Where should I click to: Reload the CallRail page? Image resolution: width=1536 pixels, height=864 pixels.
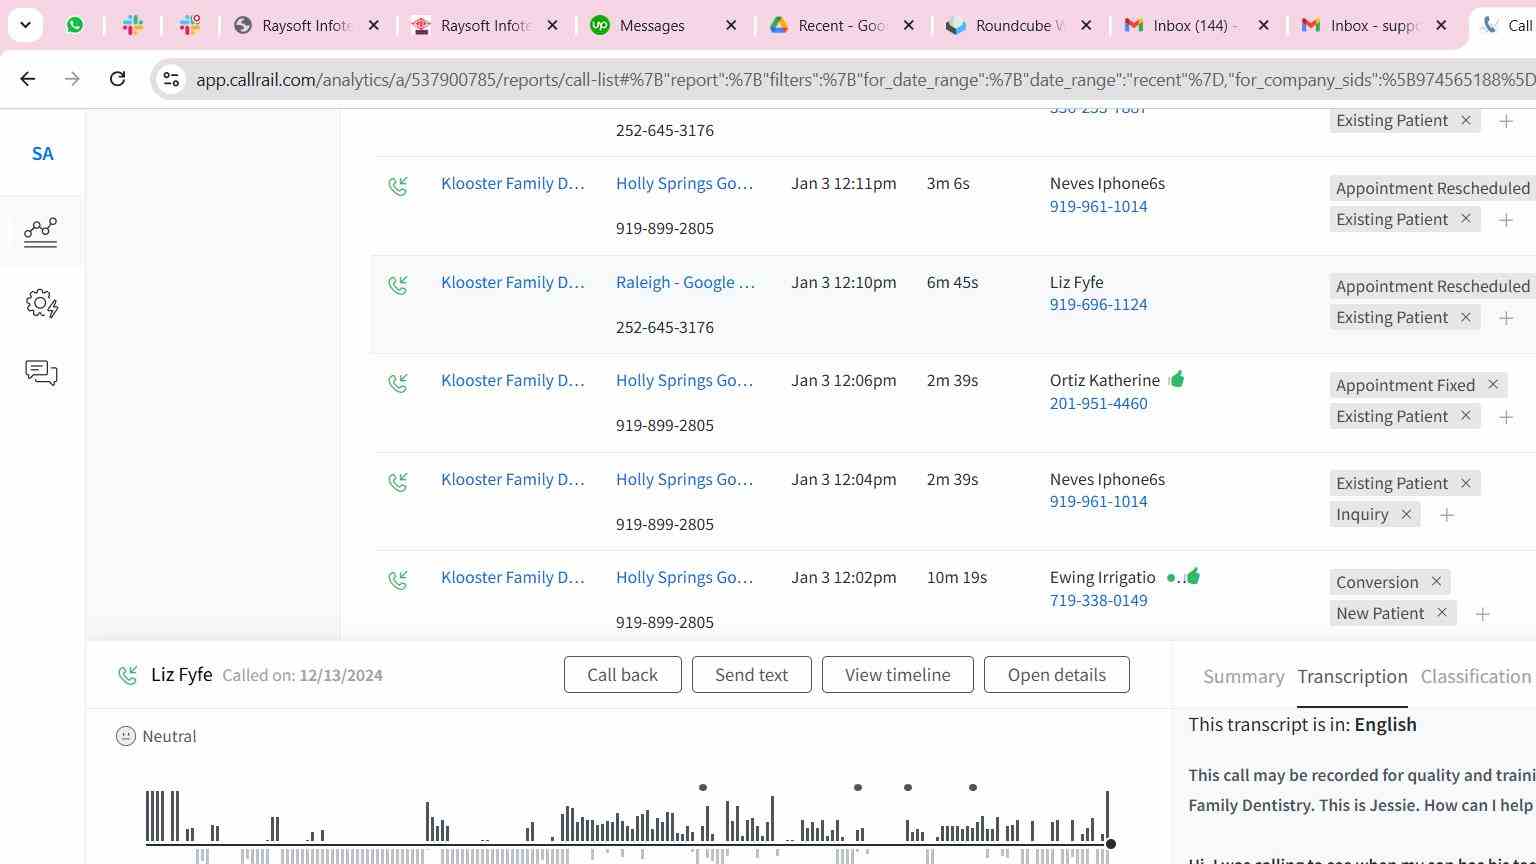(117, 79)
